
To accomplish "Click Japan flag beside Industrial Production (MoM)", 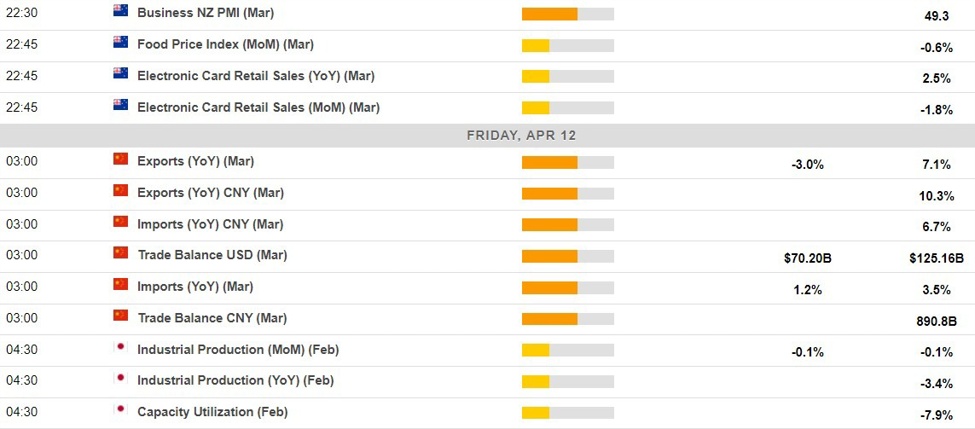I will pos(120,349).
